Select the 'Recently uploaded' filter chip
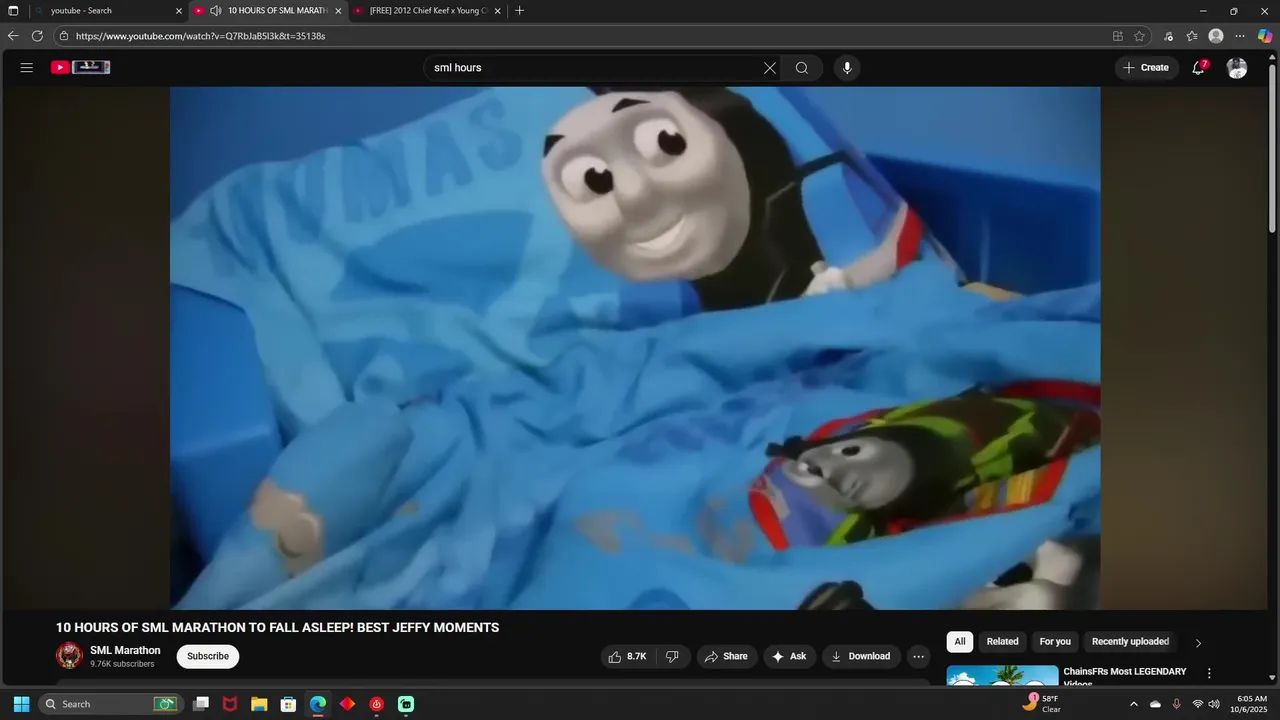The image size is (1280, 720). (1130, 642)
